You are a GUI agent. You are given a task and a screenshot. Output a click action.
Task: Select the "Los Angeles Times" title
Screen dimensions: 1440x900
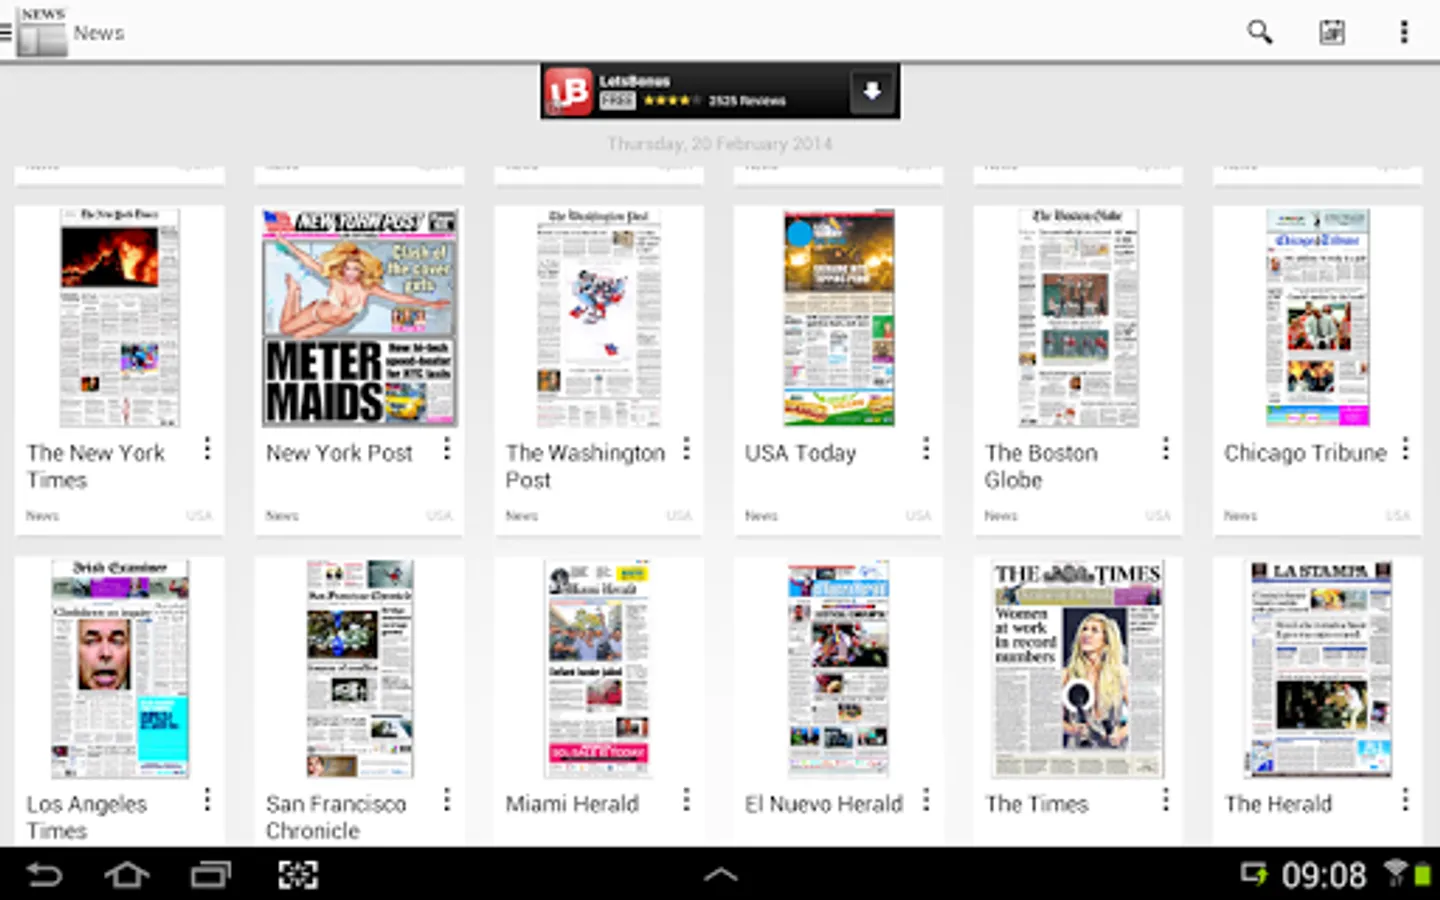click(87, 817)
